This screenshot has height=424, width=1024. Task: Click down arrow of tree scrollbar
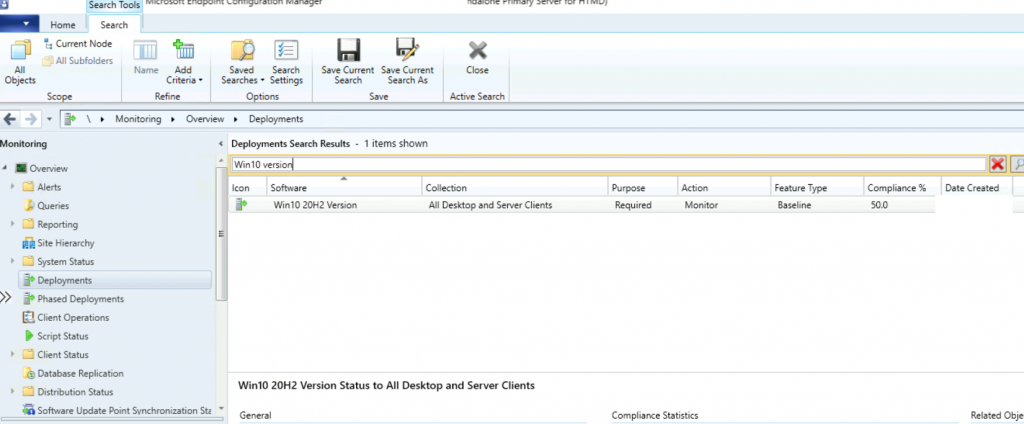click(x=221, y=408)
